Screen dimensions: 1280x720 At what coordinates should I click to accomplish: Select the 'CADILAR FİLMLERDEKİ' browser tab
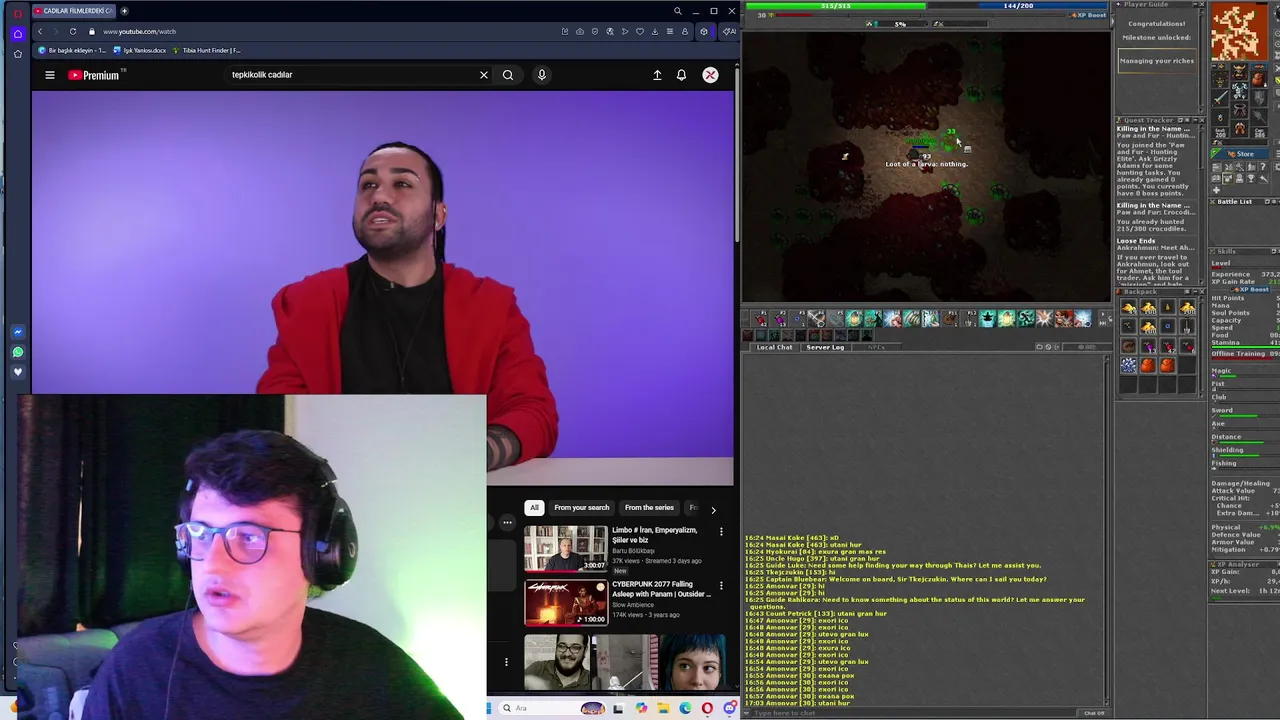click(72, 11)
